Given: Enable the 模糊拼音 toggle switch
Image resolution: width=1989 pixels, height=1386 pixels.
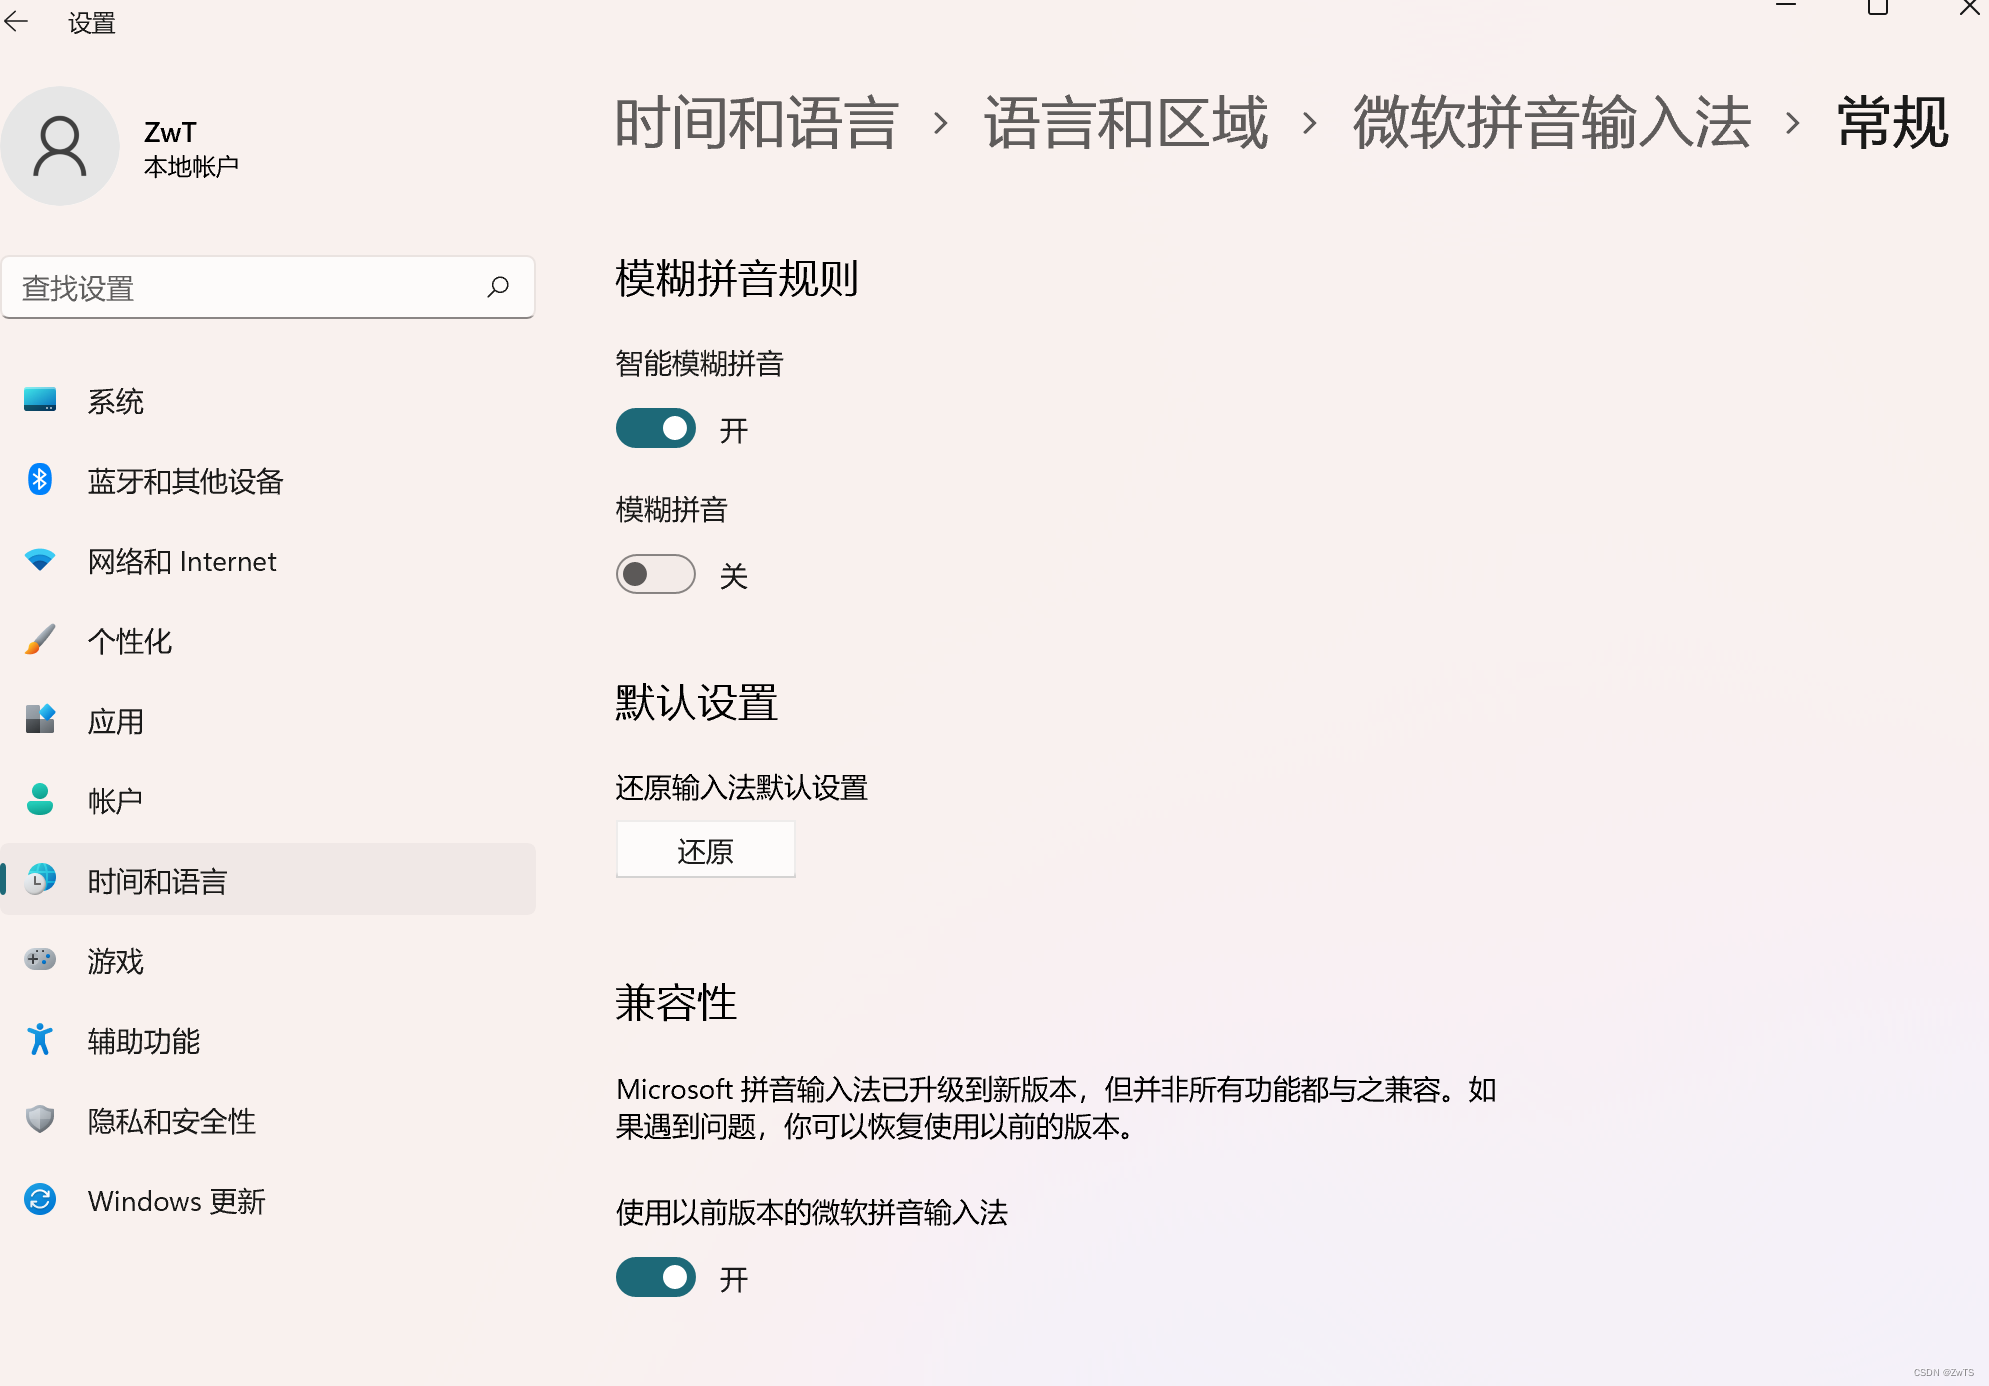Looking at the screenshot, I should click(x=656, y=575).
